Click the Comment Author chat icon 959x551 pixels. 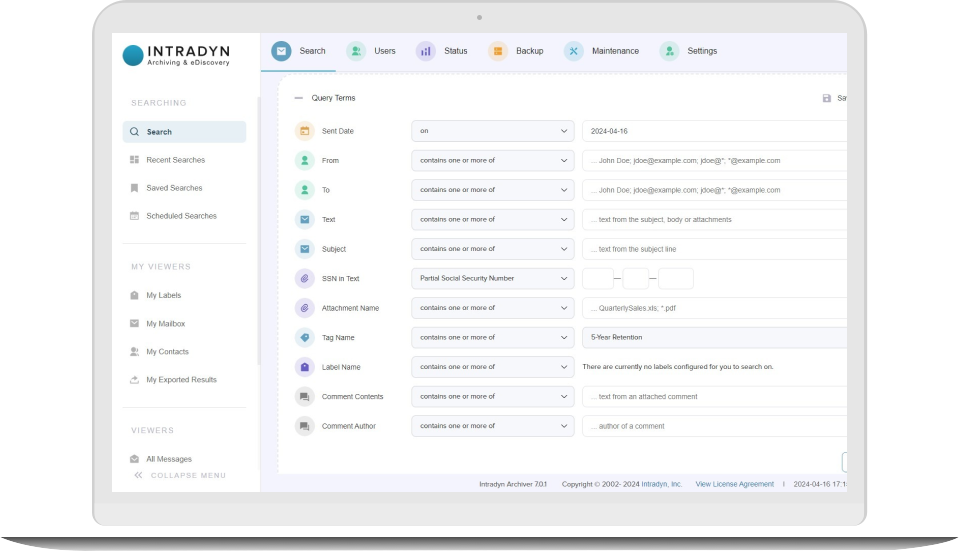[305, 426]
